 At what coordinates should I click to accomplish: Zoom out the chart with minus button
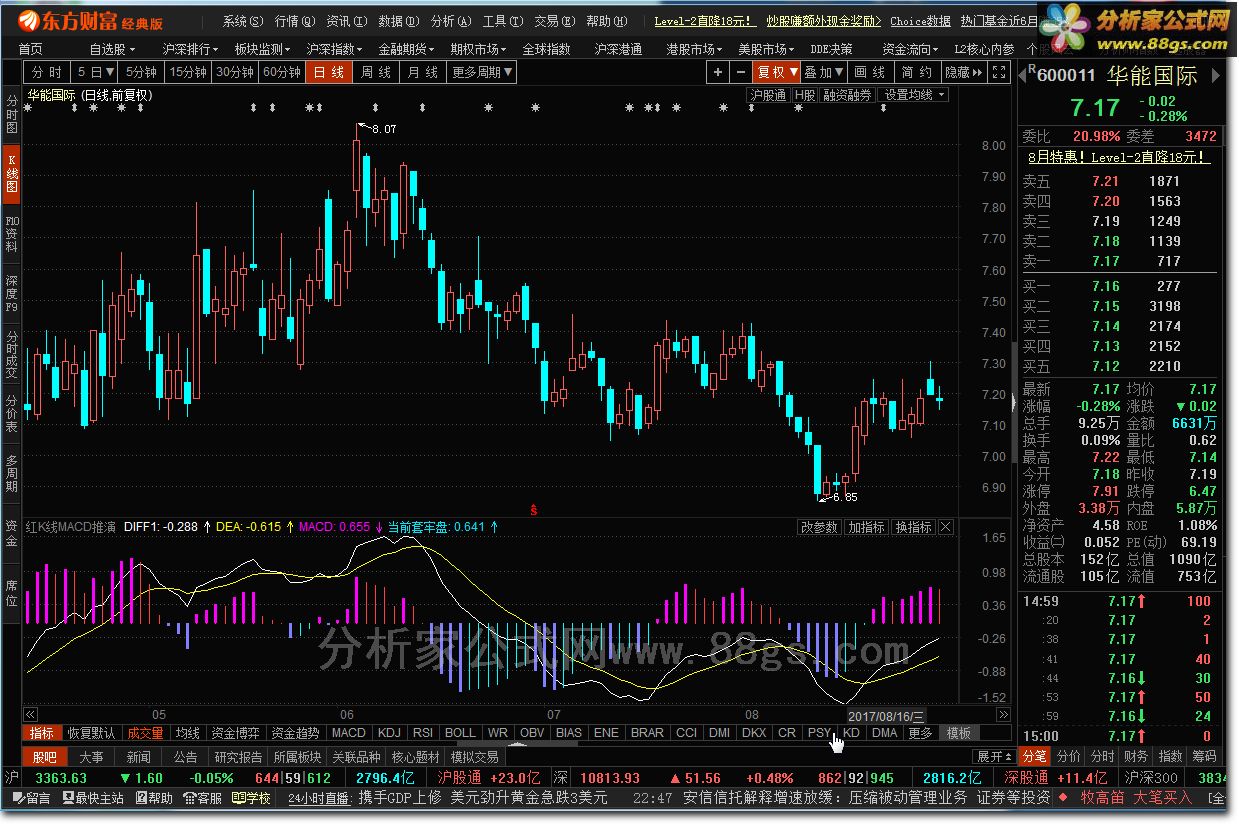tap(741, 72)
